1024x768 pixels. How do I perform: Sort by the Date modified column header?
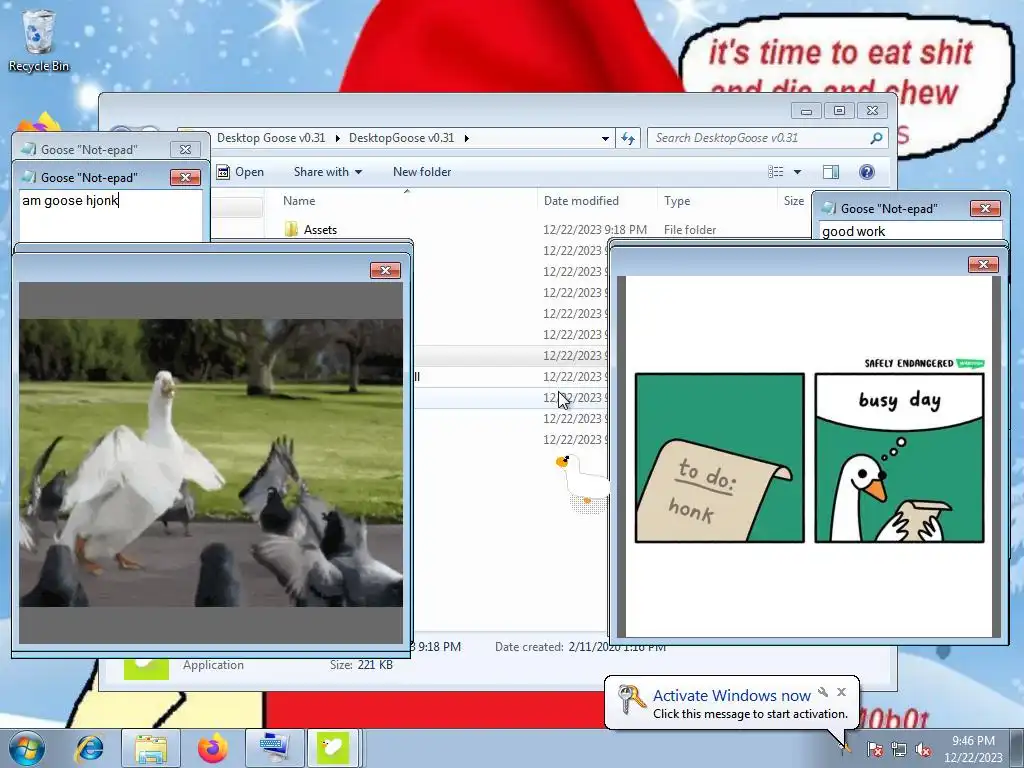(581, 200)
